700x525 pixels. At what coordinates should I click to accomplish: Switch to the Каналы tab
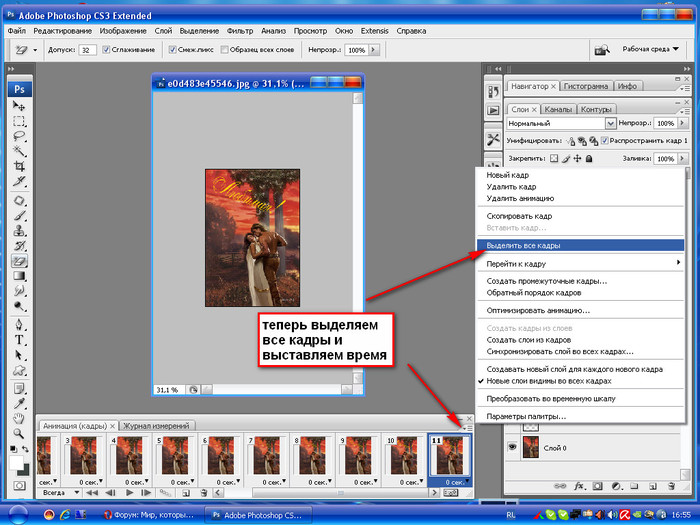558,109
